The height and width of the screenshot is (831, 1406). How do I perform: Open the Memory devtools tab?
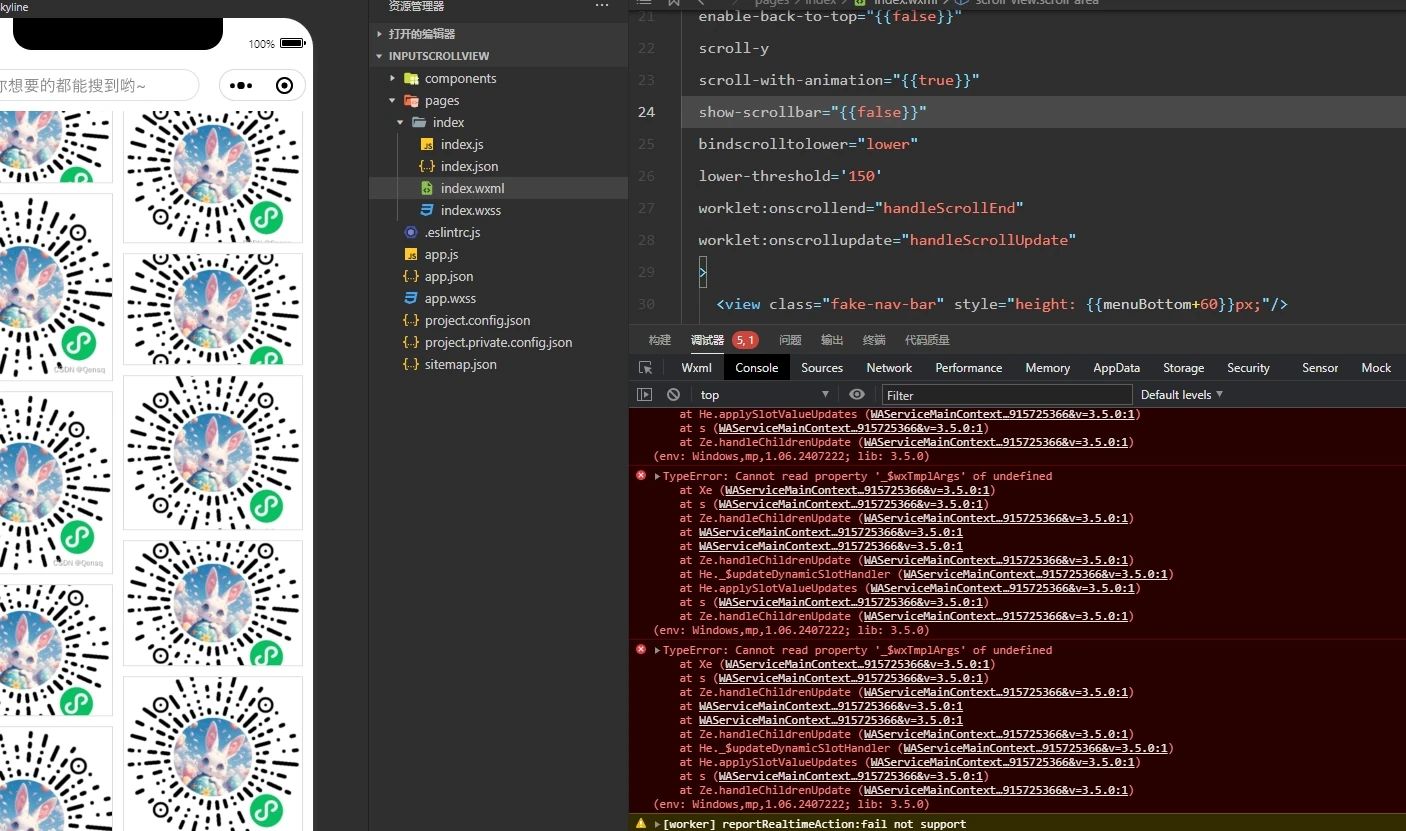tap(1048, 368)
